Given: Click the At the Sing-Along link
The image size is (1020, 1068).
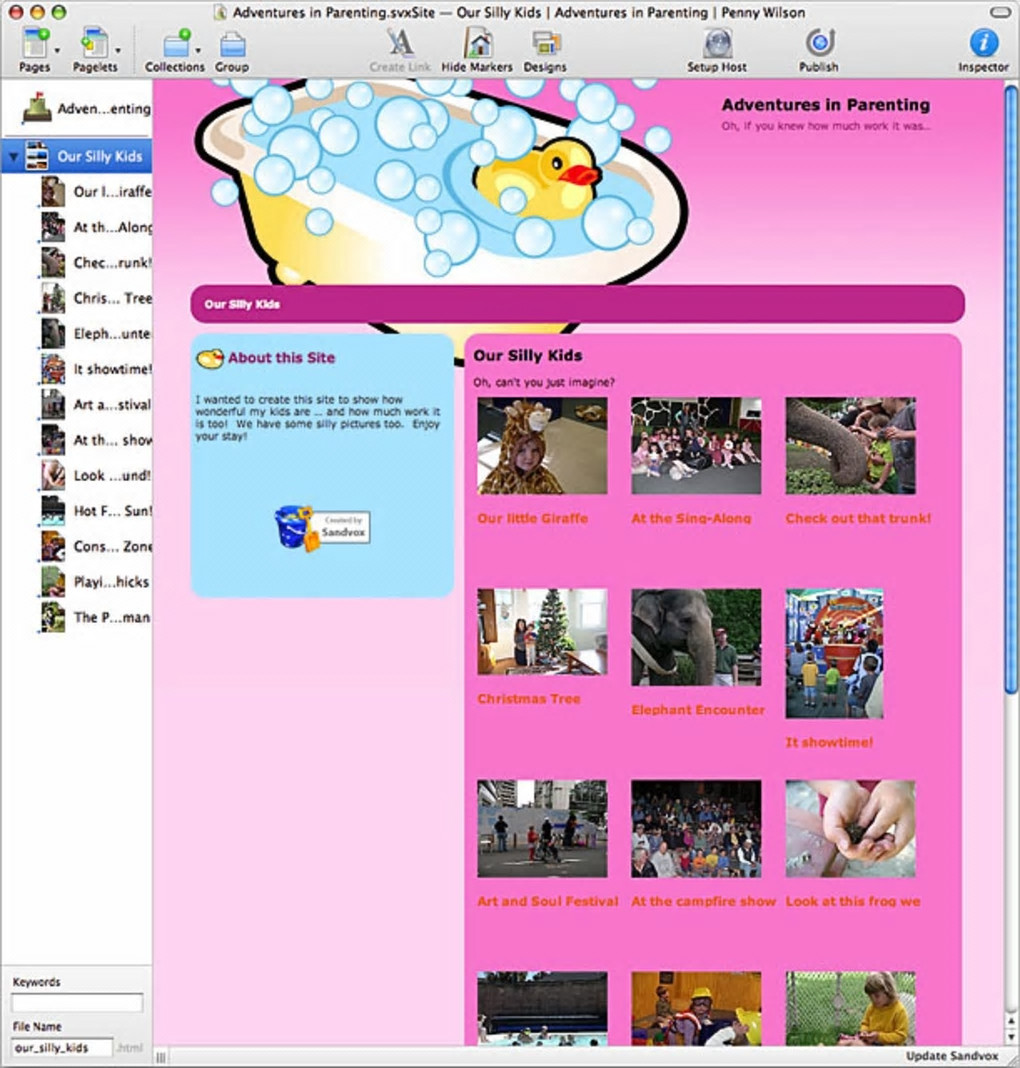Looking at the screenshot, I should (x=691, y=518).
